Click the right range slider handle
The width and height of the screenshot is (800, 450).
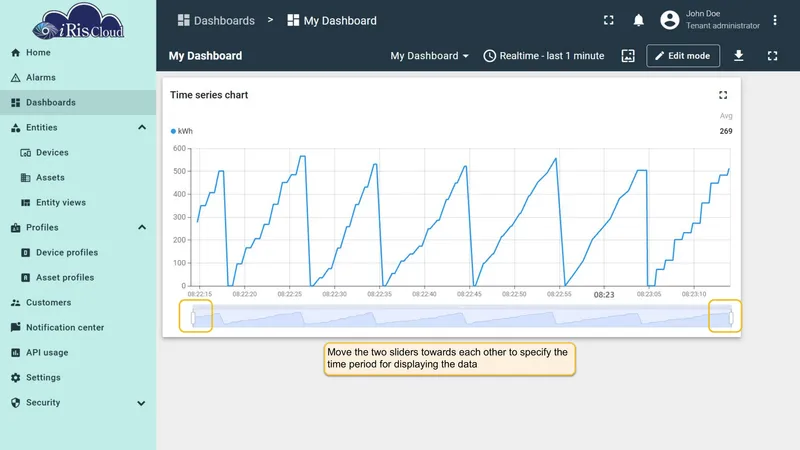(731, 318)
